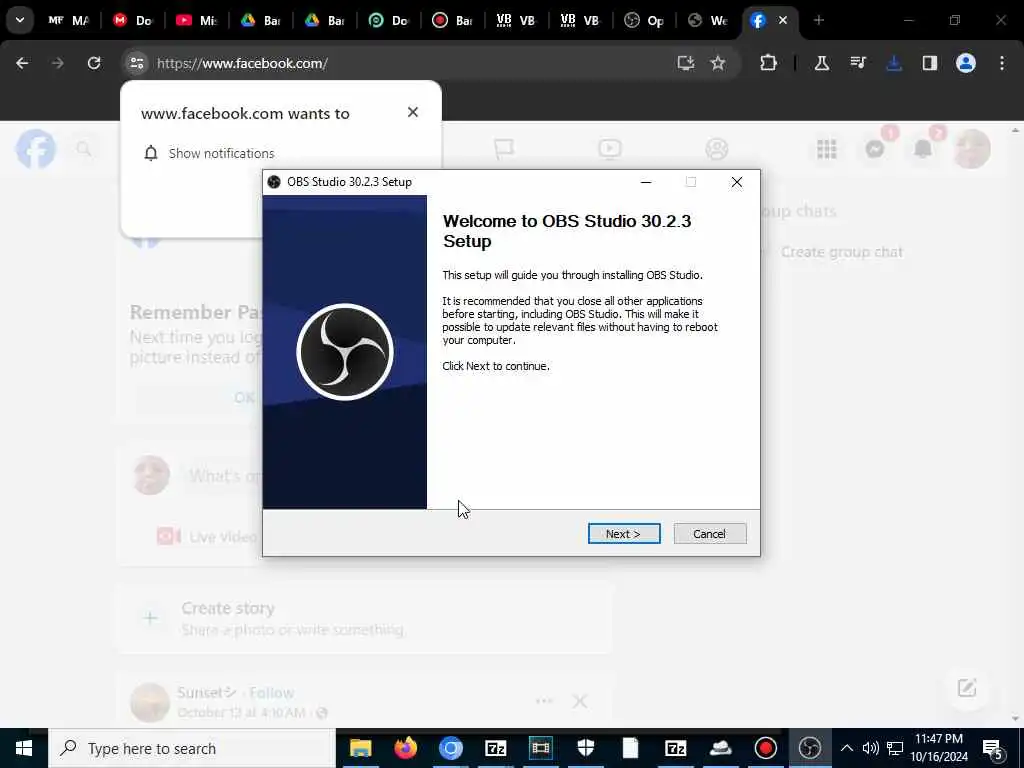The image size is (1024, 768).
Task: Switch to the first MA tab
Action: tap(69, 20)
